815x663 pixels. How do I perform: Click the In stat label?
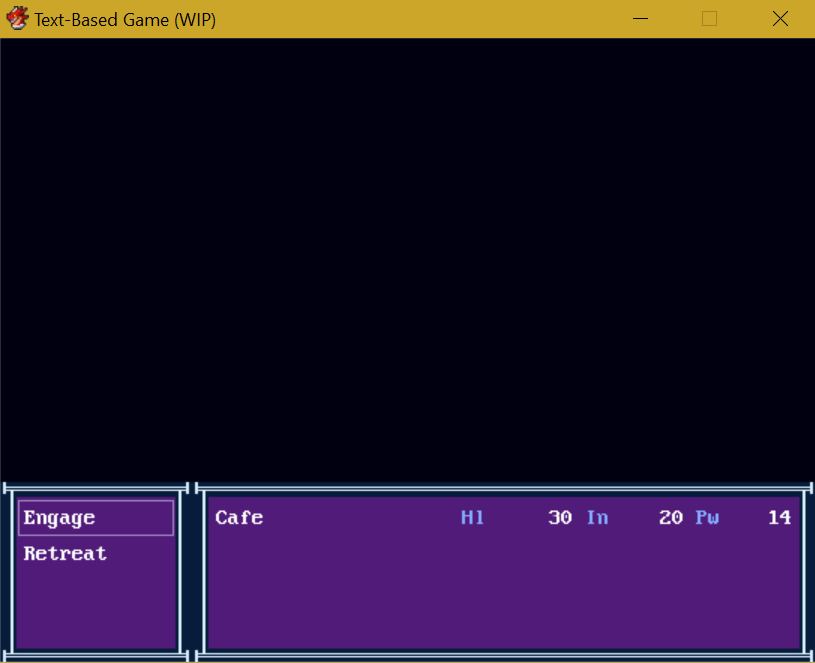tap(597, 518)
